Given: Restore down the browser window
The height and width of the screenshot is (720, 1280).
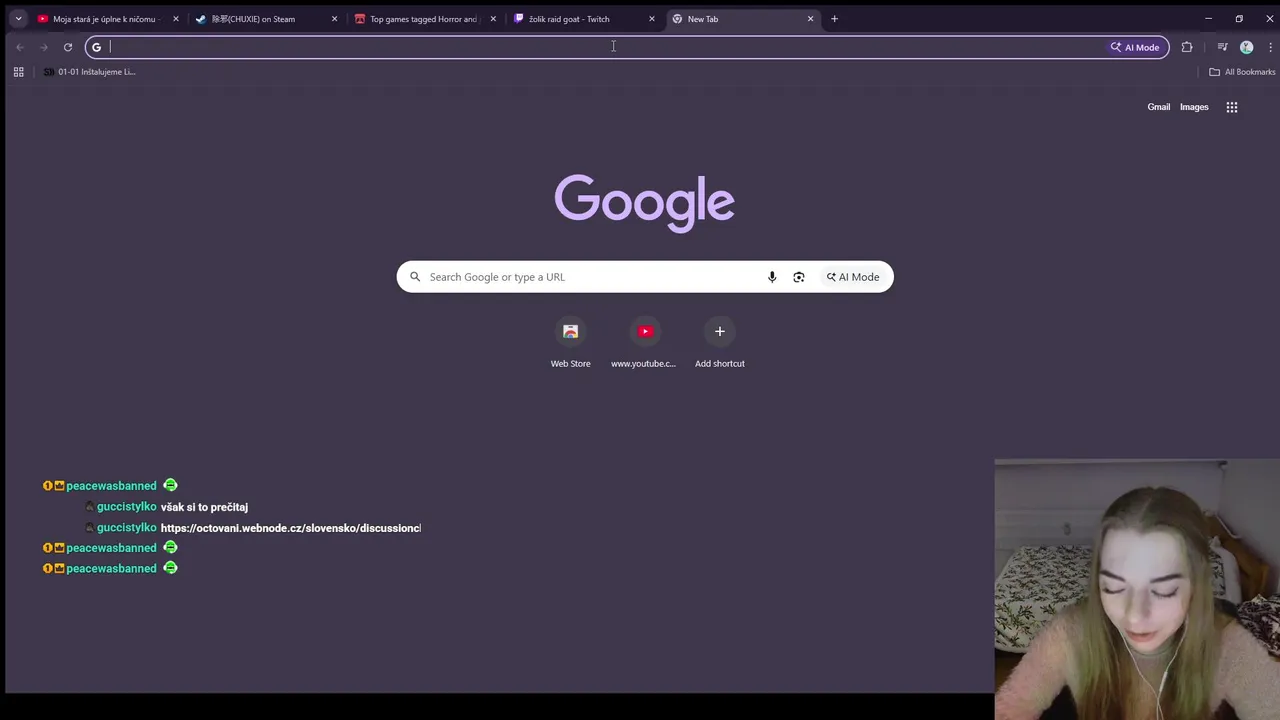Looking at the screenshot, I should [1239, 18].
